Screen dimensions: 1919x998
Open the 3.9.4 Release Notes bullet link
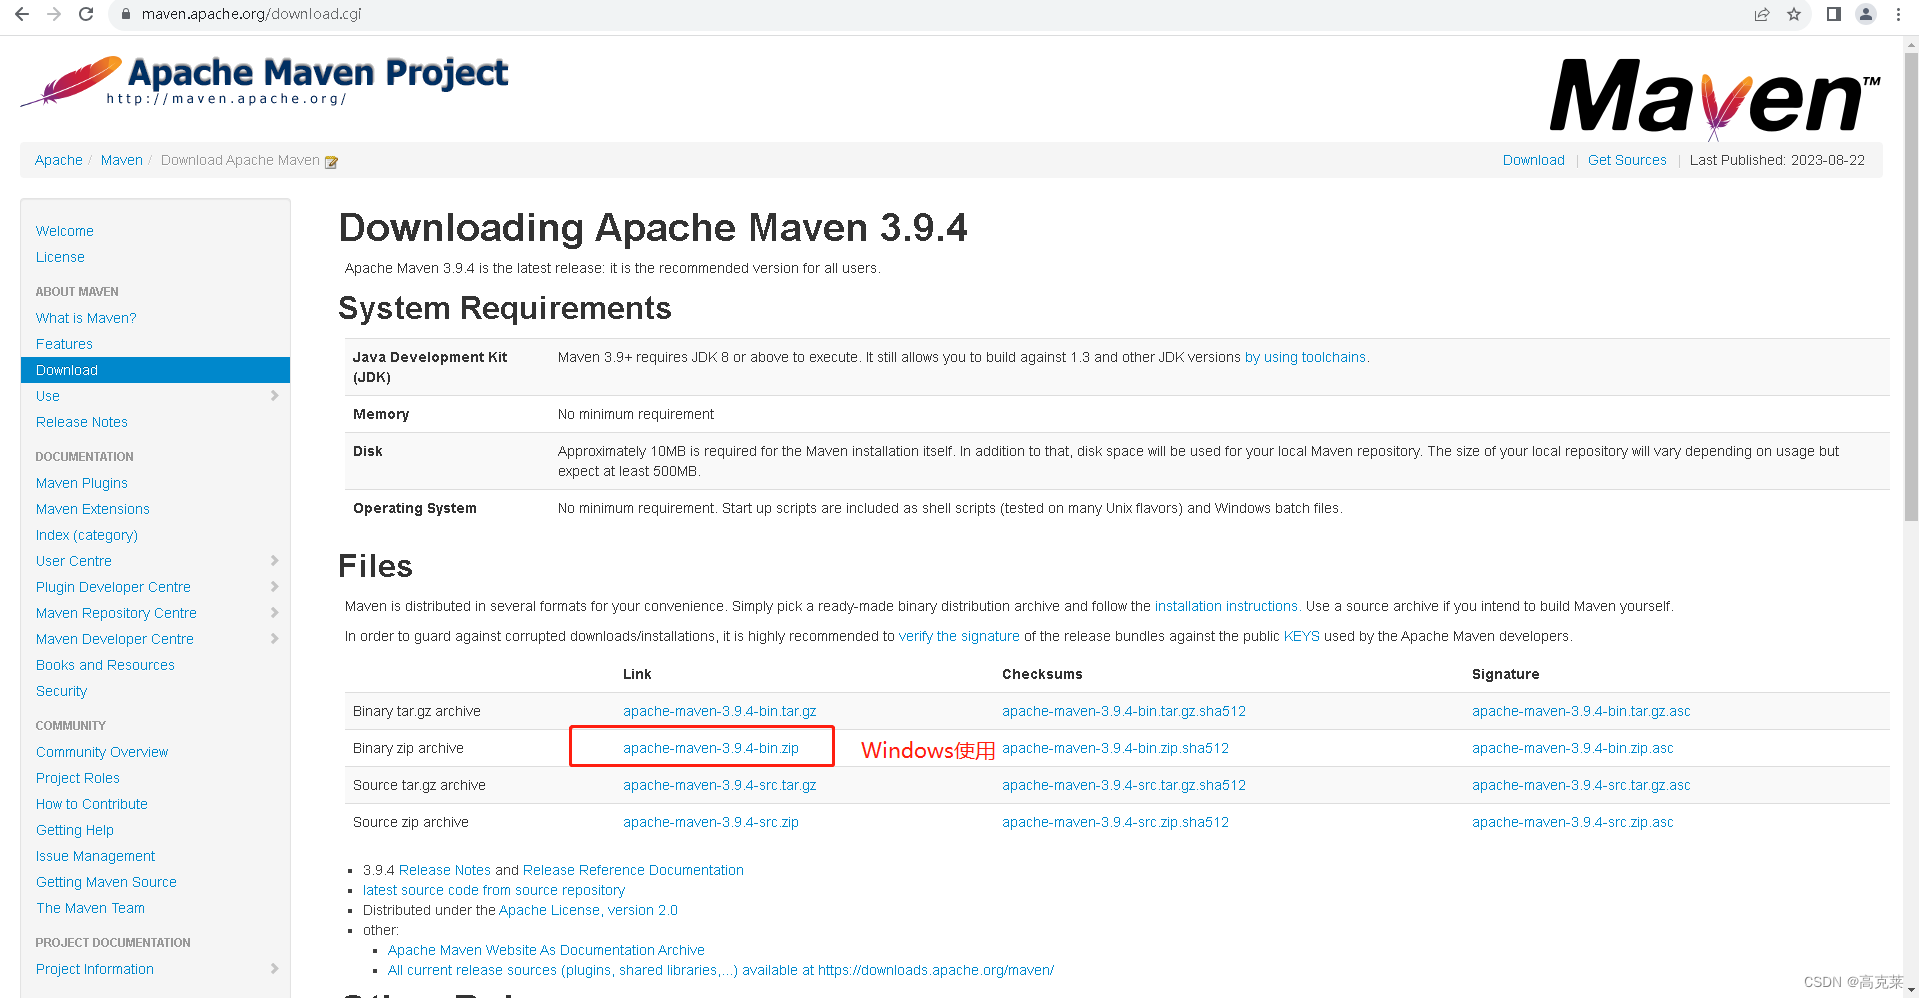tap(445, 870)
